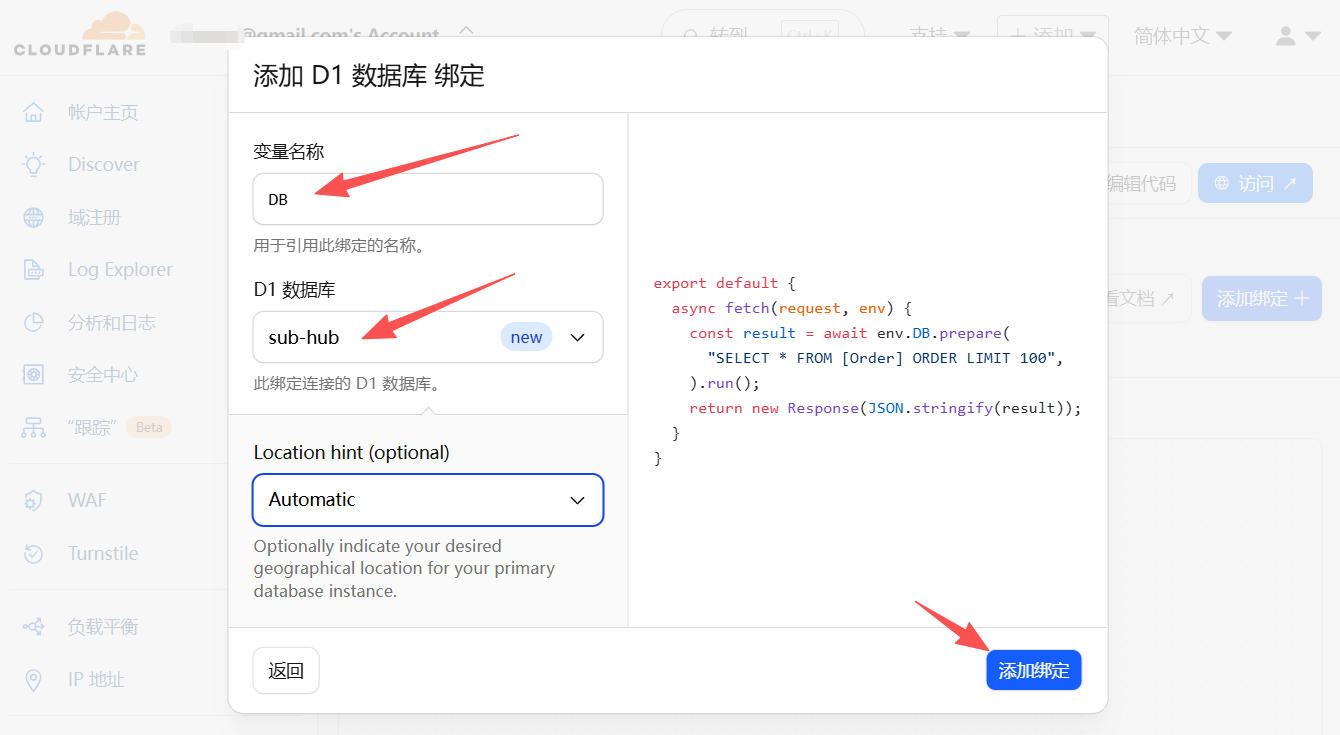Screen dimensions: 1340x735
Task: Select the 域注册 globe icon
Action: pos(34,218)
